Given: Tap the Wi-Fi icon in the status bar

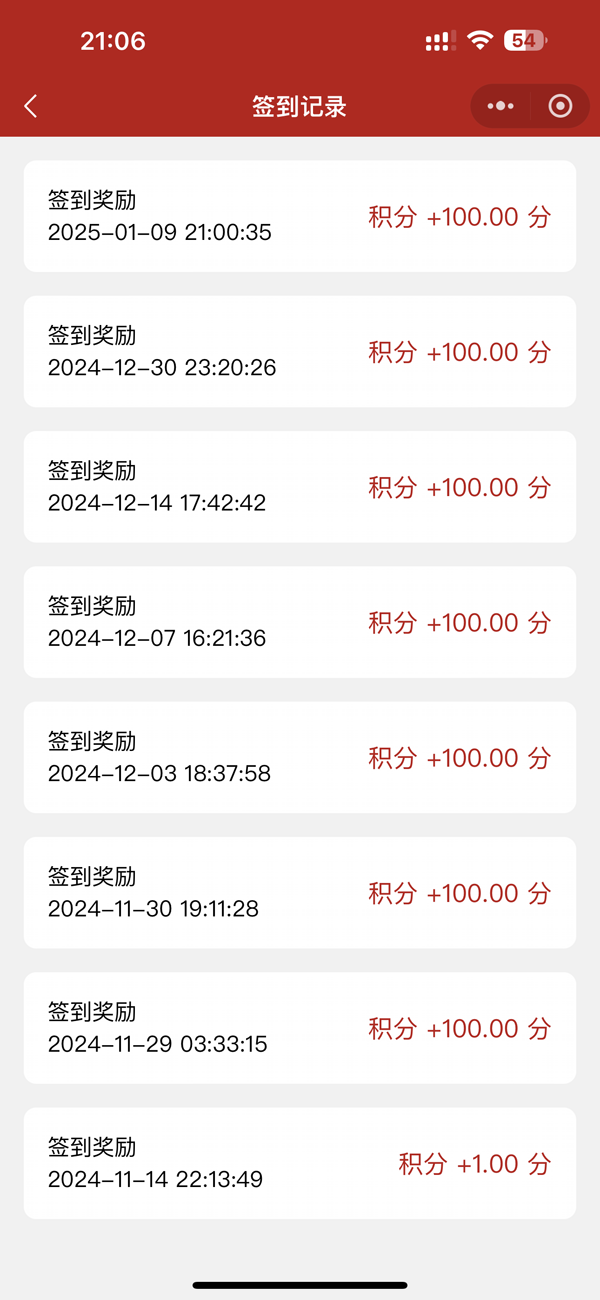Looking at the screenshot, I should click(480, 40).
